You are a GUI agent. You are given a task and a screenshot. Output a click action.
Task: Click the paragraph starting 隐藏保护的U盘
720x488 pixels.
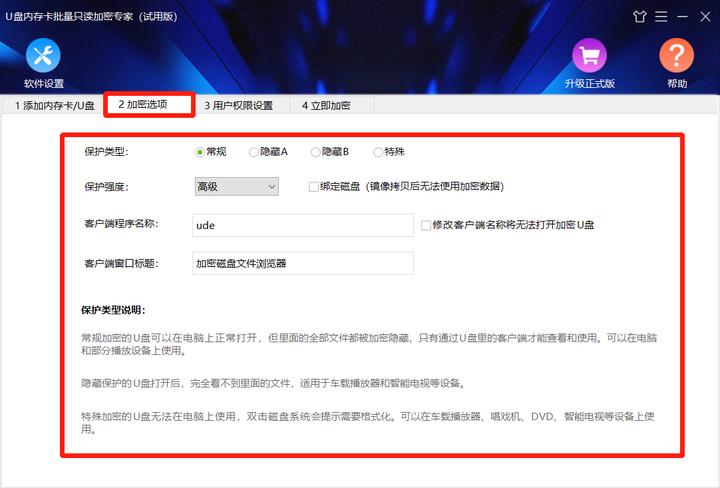pos(274,383)
